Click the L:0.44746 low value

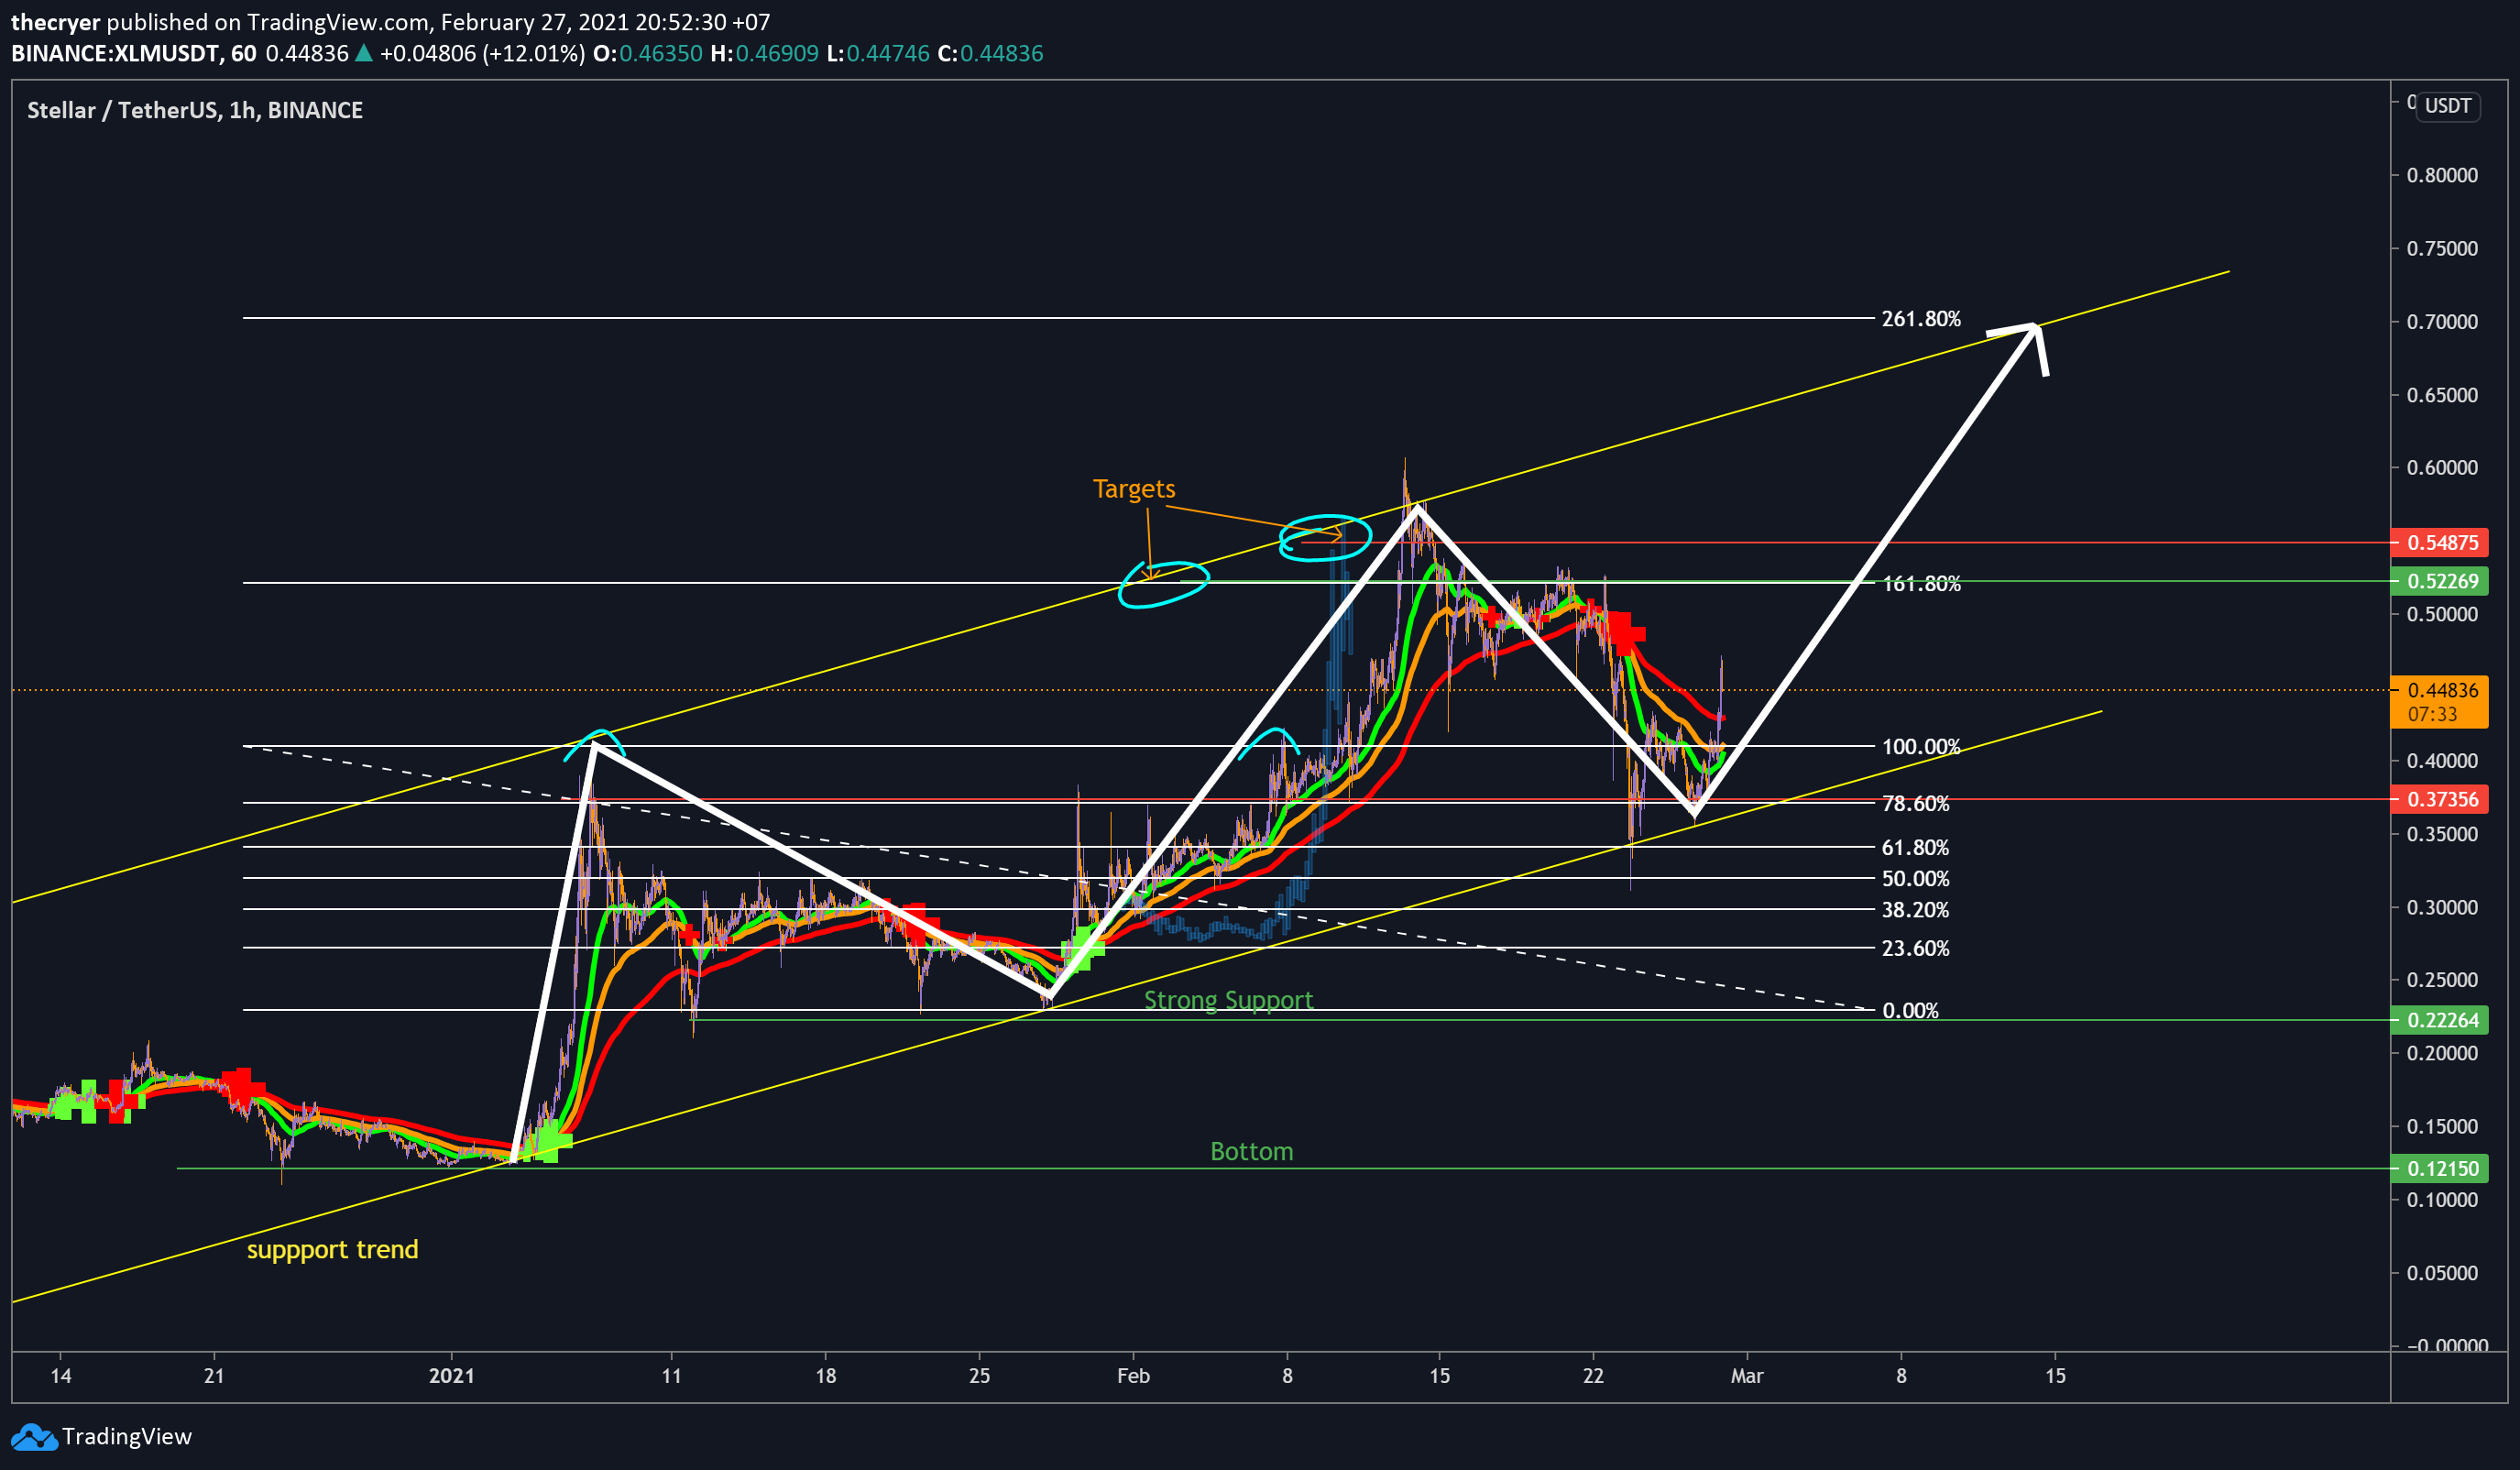[878, 53]
